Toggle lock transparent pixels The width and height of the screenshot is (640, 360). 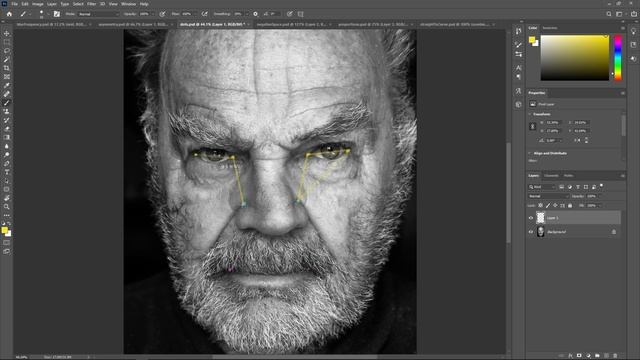(540, 206)
